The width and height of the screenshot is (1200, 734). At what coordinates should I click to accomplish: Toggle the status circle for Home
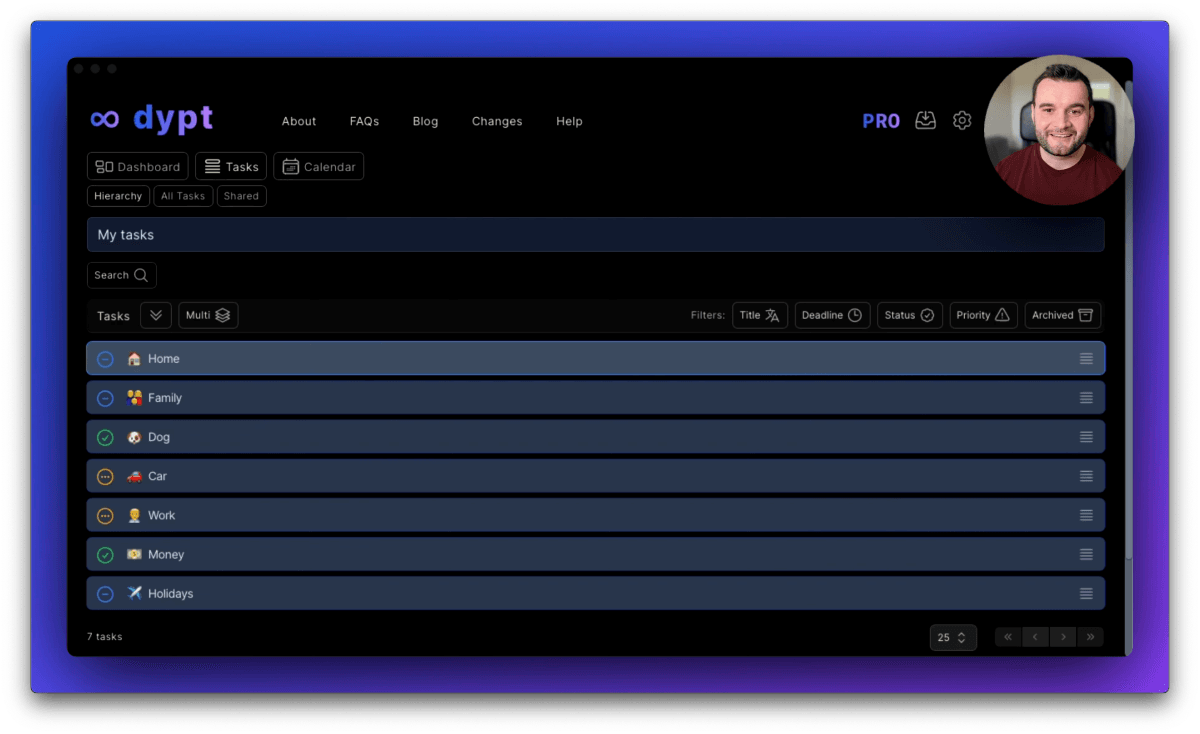tap(105, 359)
